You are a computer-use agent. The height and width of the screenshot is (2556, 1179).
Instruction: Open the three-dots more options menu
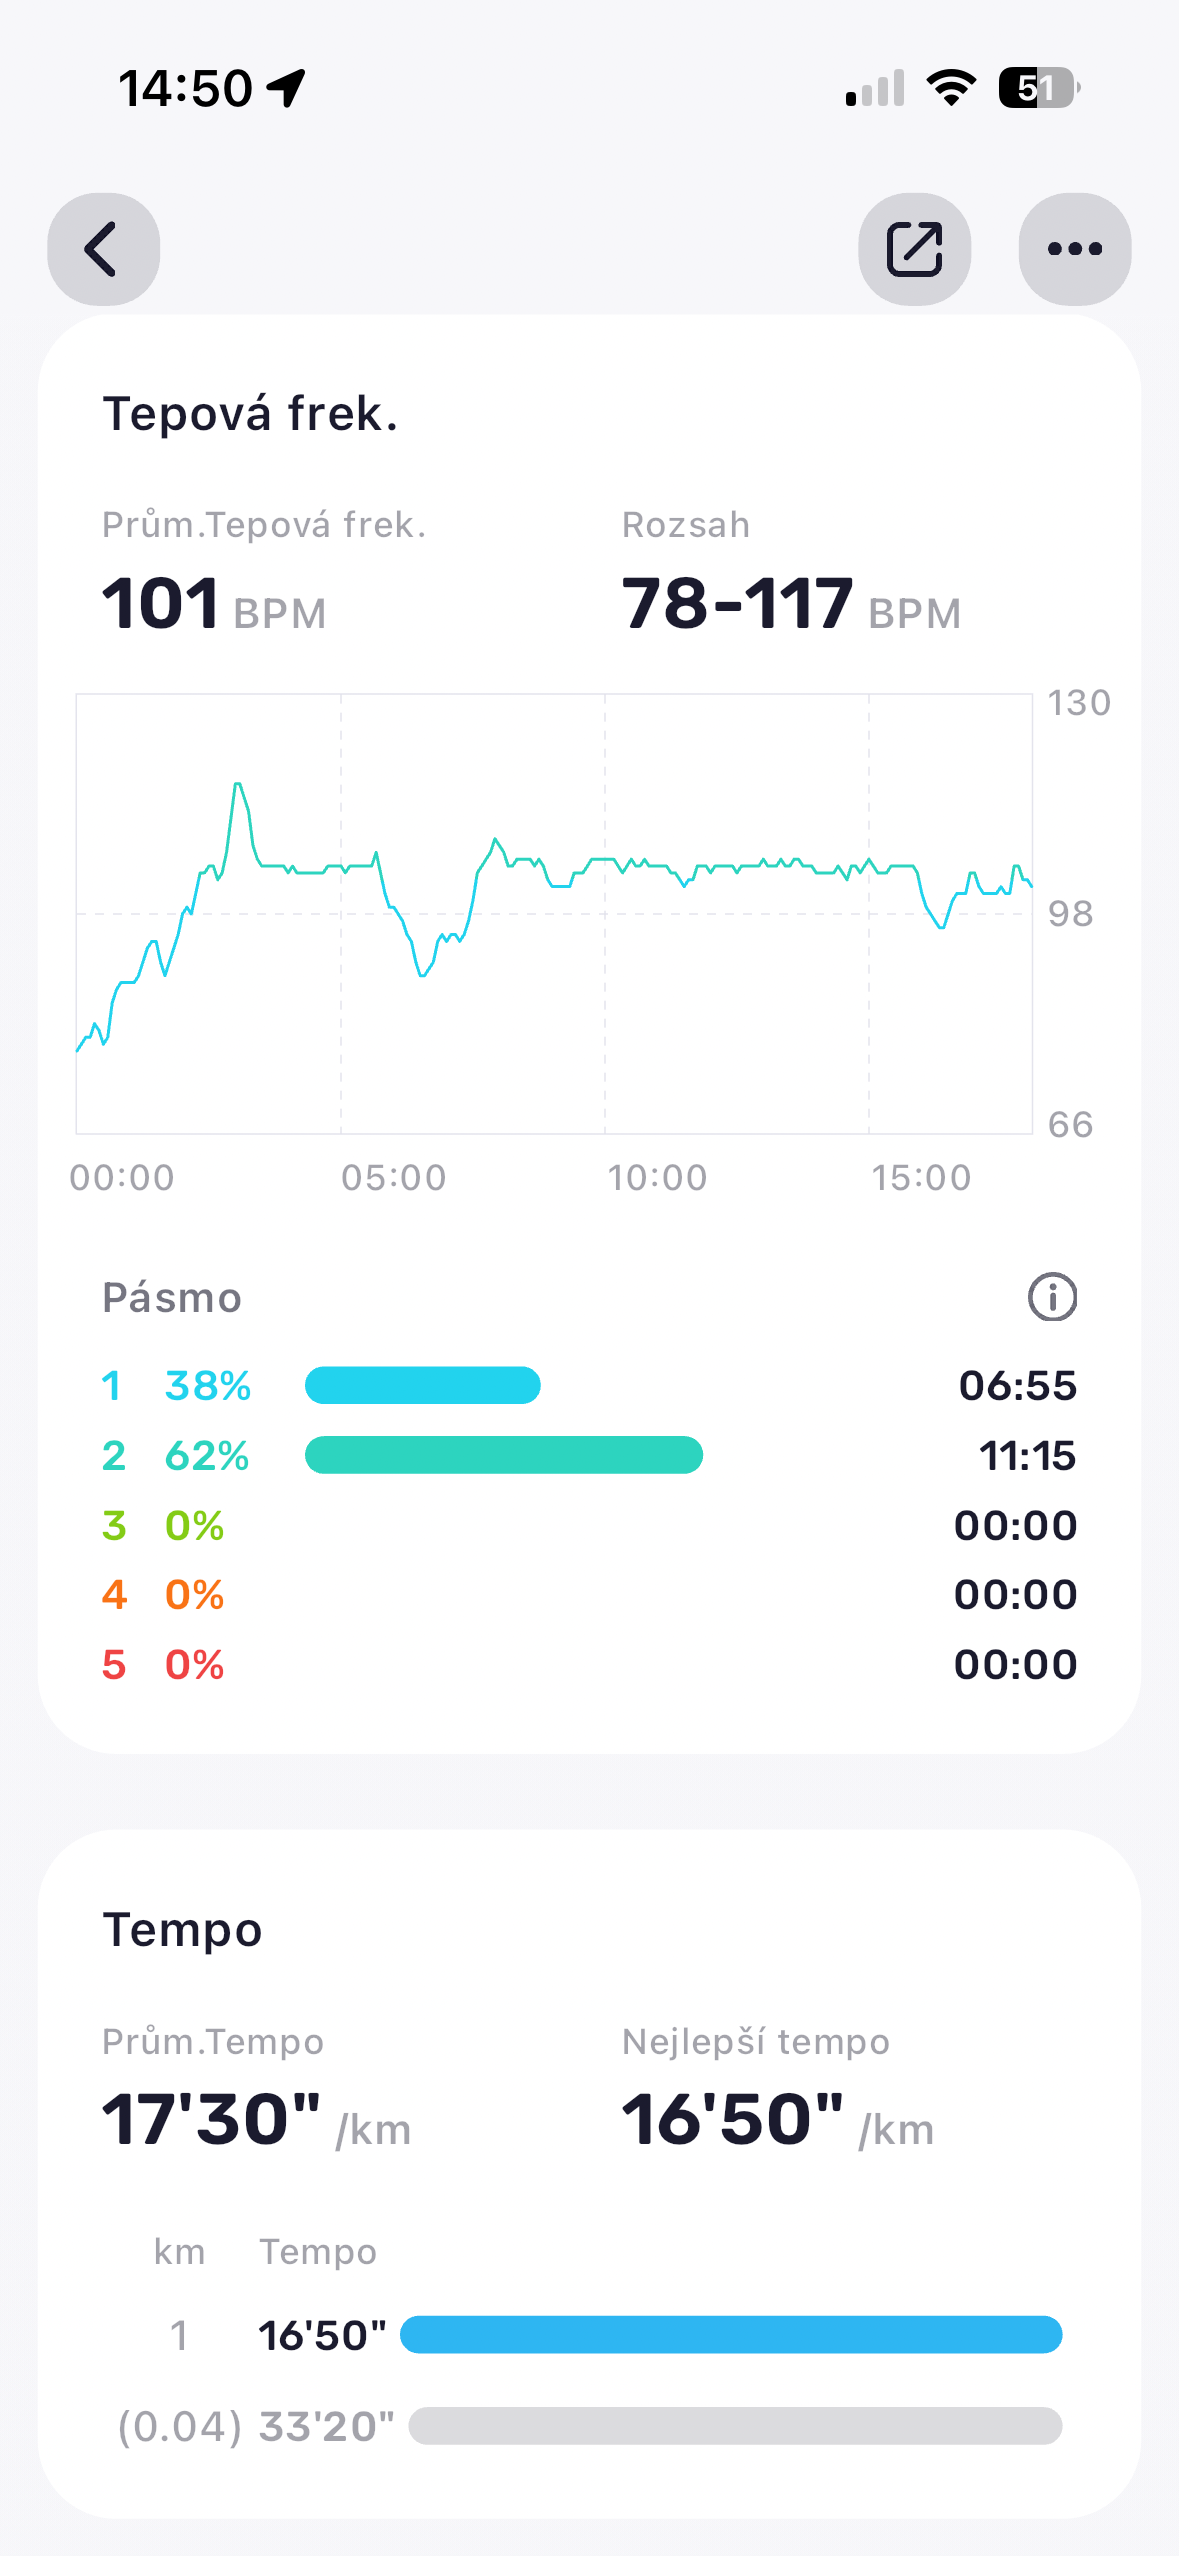pyautogui.click(x=1074, y=249)
